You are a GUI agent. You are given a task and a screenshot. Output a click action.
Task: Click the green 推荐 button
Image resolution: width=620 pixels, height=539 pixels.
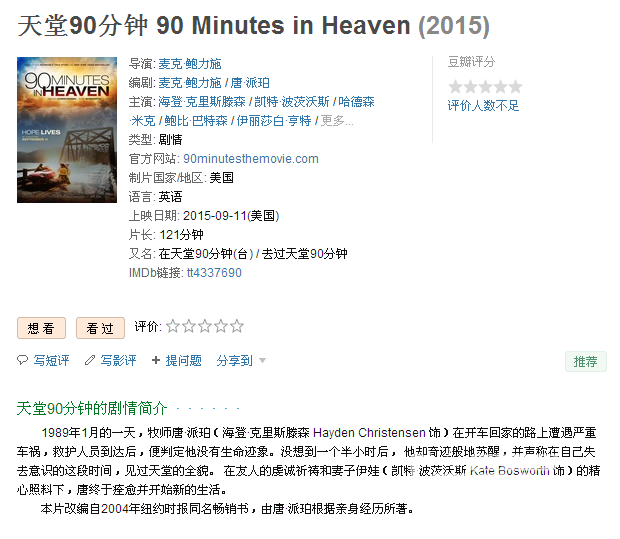(586, 361)
